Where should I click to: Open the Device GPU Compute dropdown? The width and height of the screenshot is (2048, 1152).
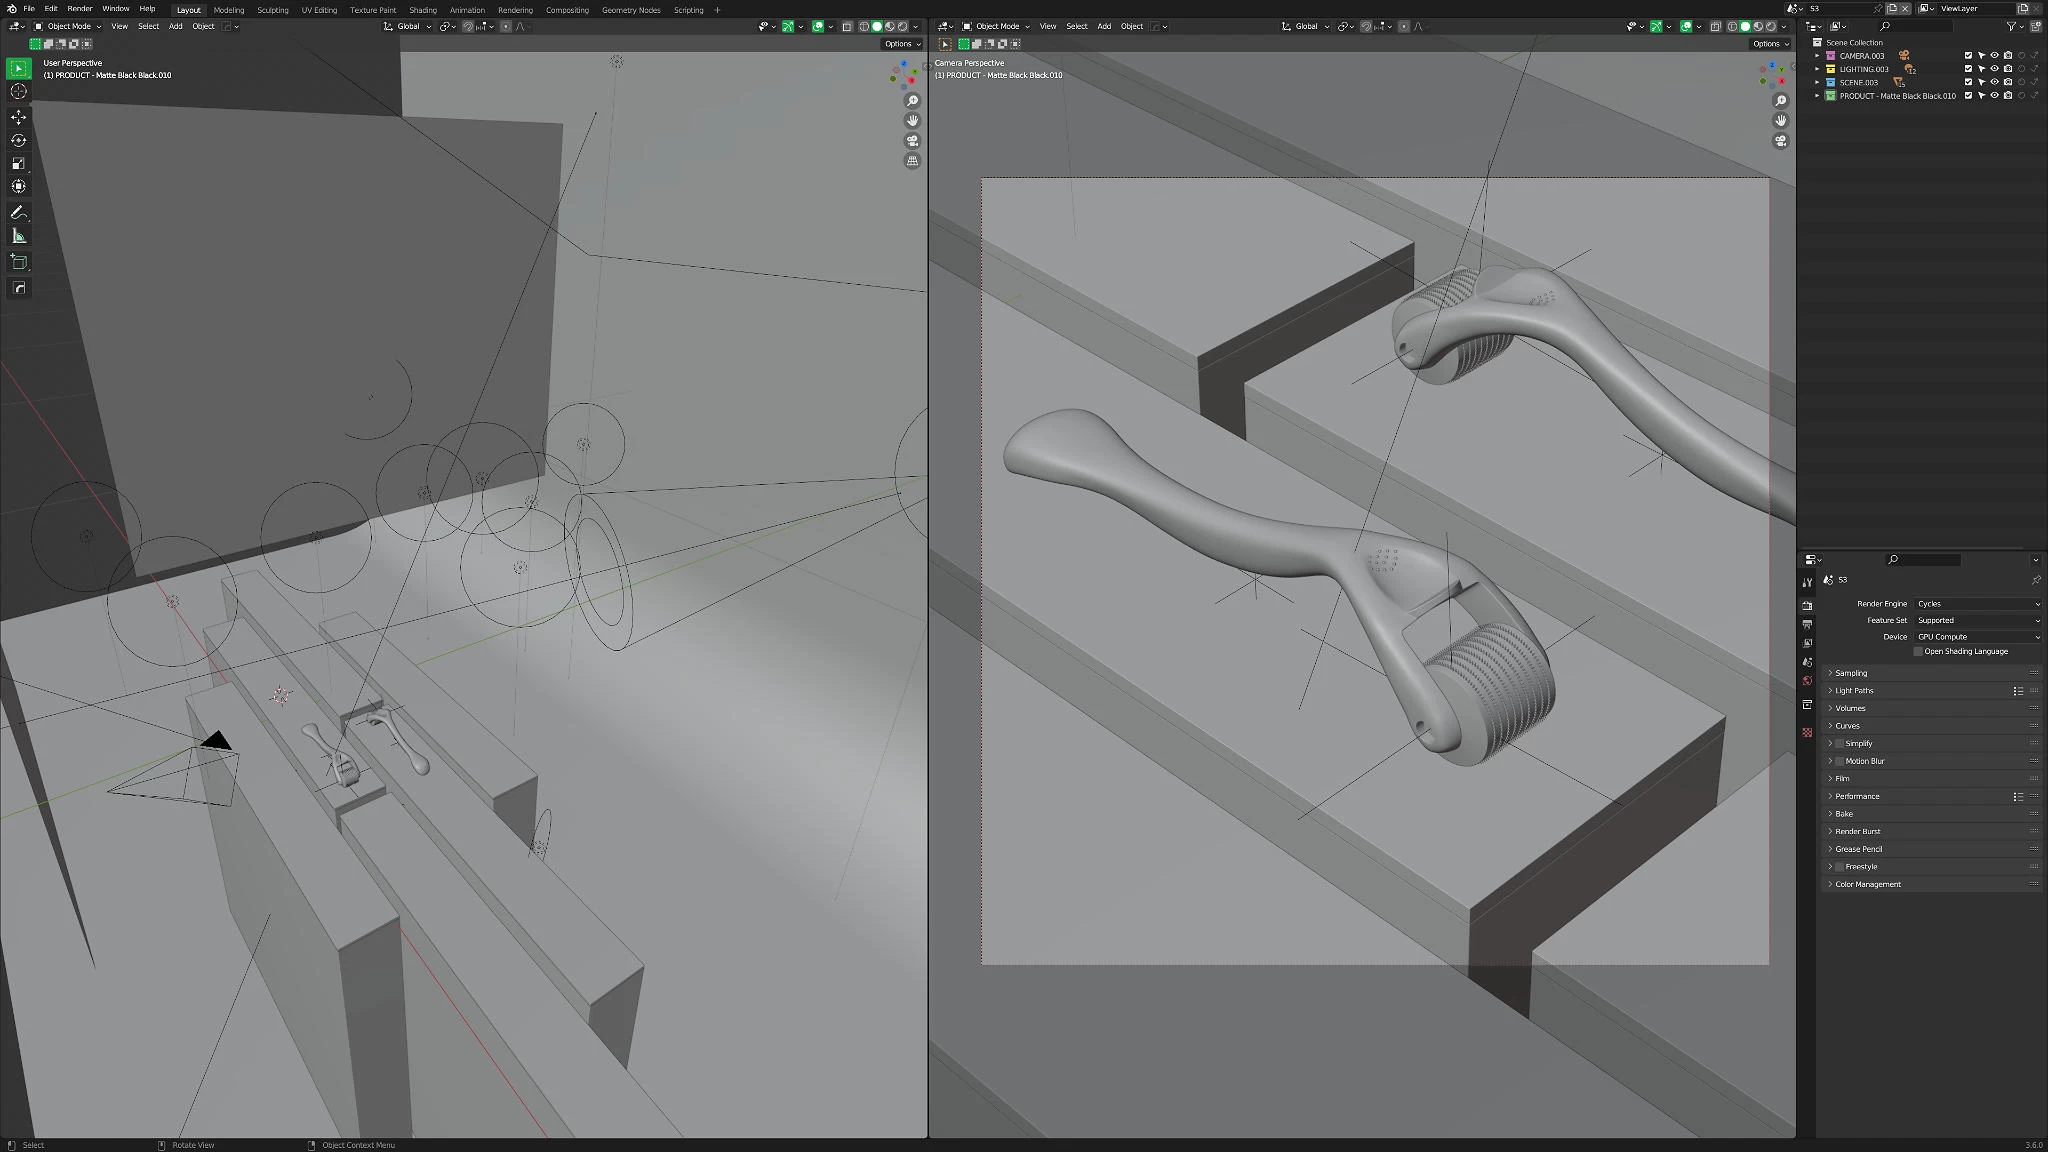pos(1977,637)
